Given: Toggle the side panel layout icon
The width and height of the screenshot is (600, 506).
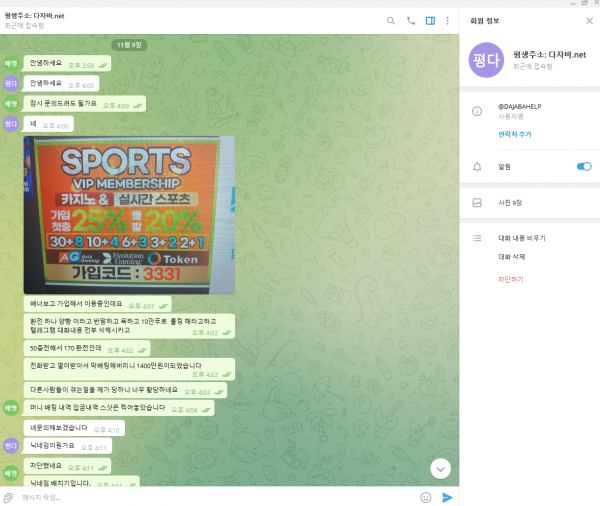Looking at the screenshot, I should click(x=430, y=21).
